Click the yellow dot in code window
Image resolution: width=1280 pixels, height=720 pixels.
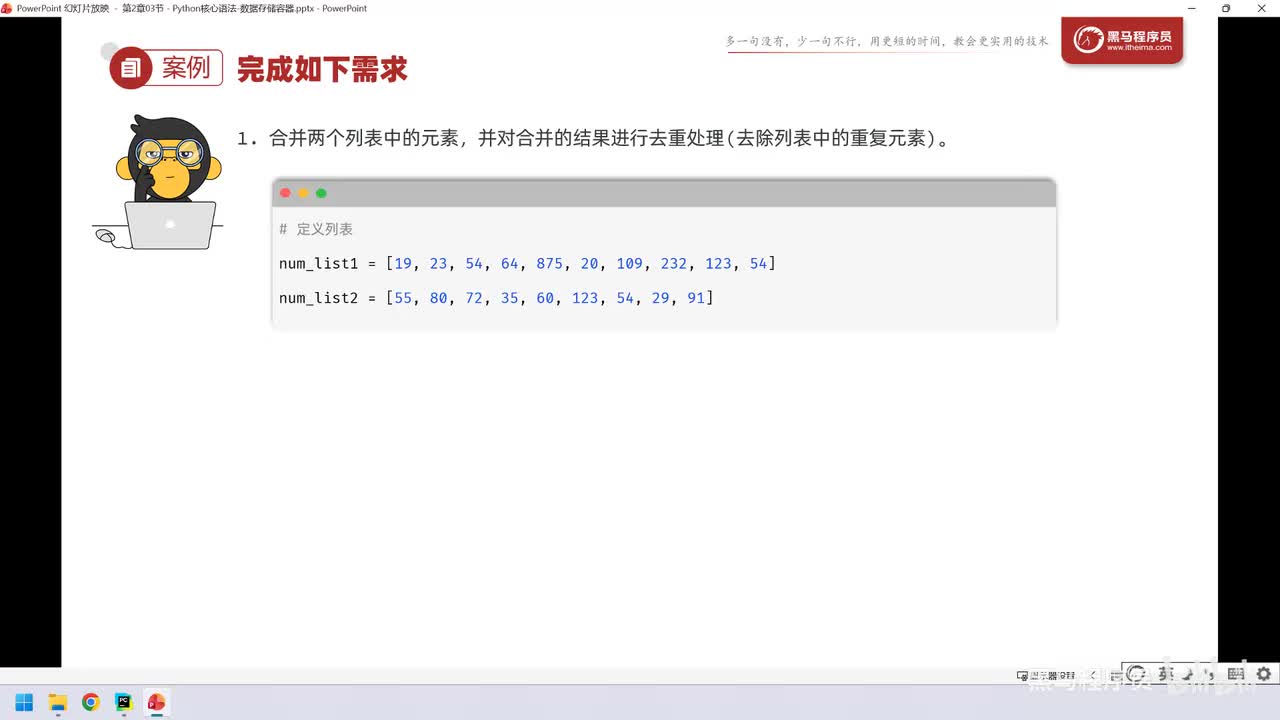coord(303,193)
